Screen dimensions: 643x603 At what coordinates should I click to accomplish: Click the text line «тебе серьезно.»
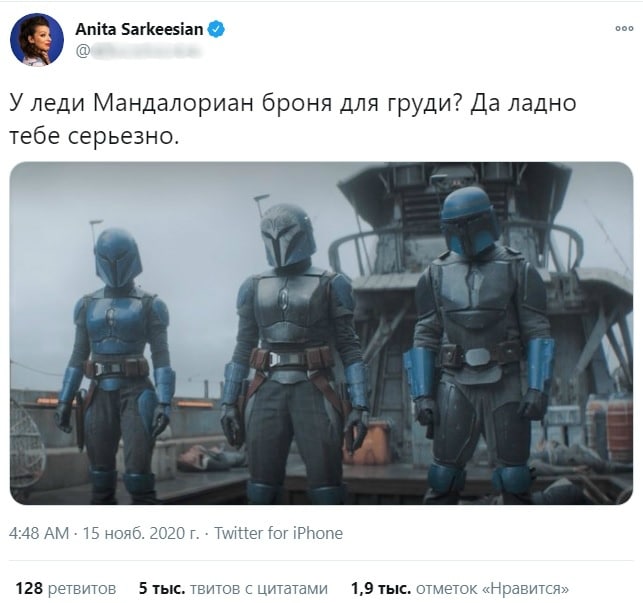94,137
